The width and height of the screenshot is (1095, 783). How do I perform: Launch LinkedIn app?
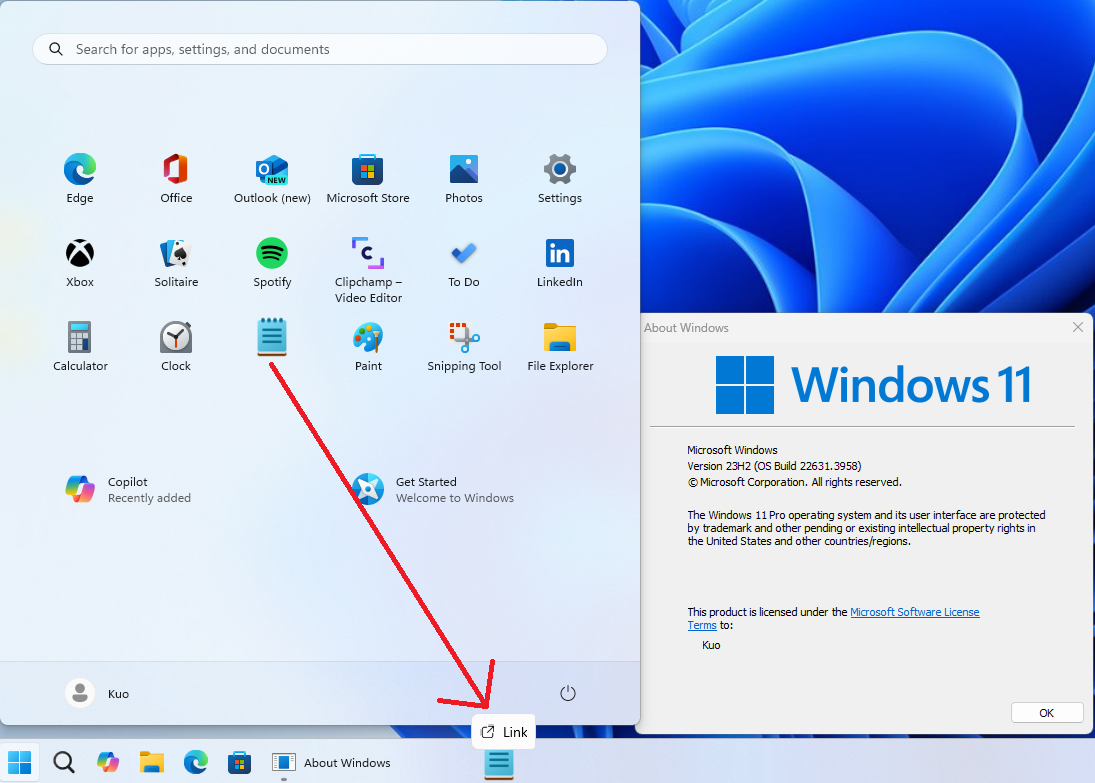tap(559, 263)
